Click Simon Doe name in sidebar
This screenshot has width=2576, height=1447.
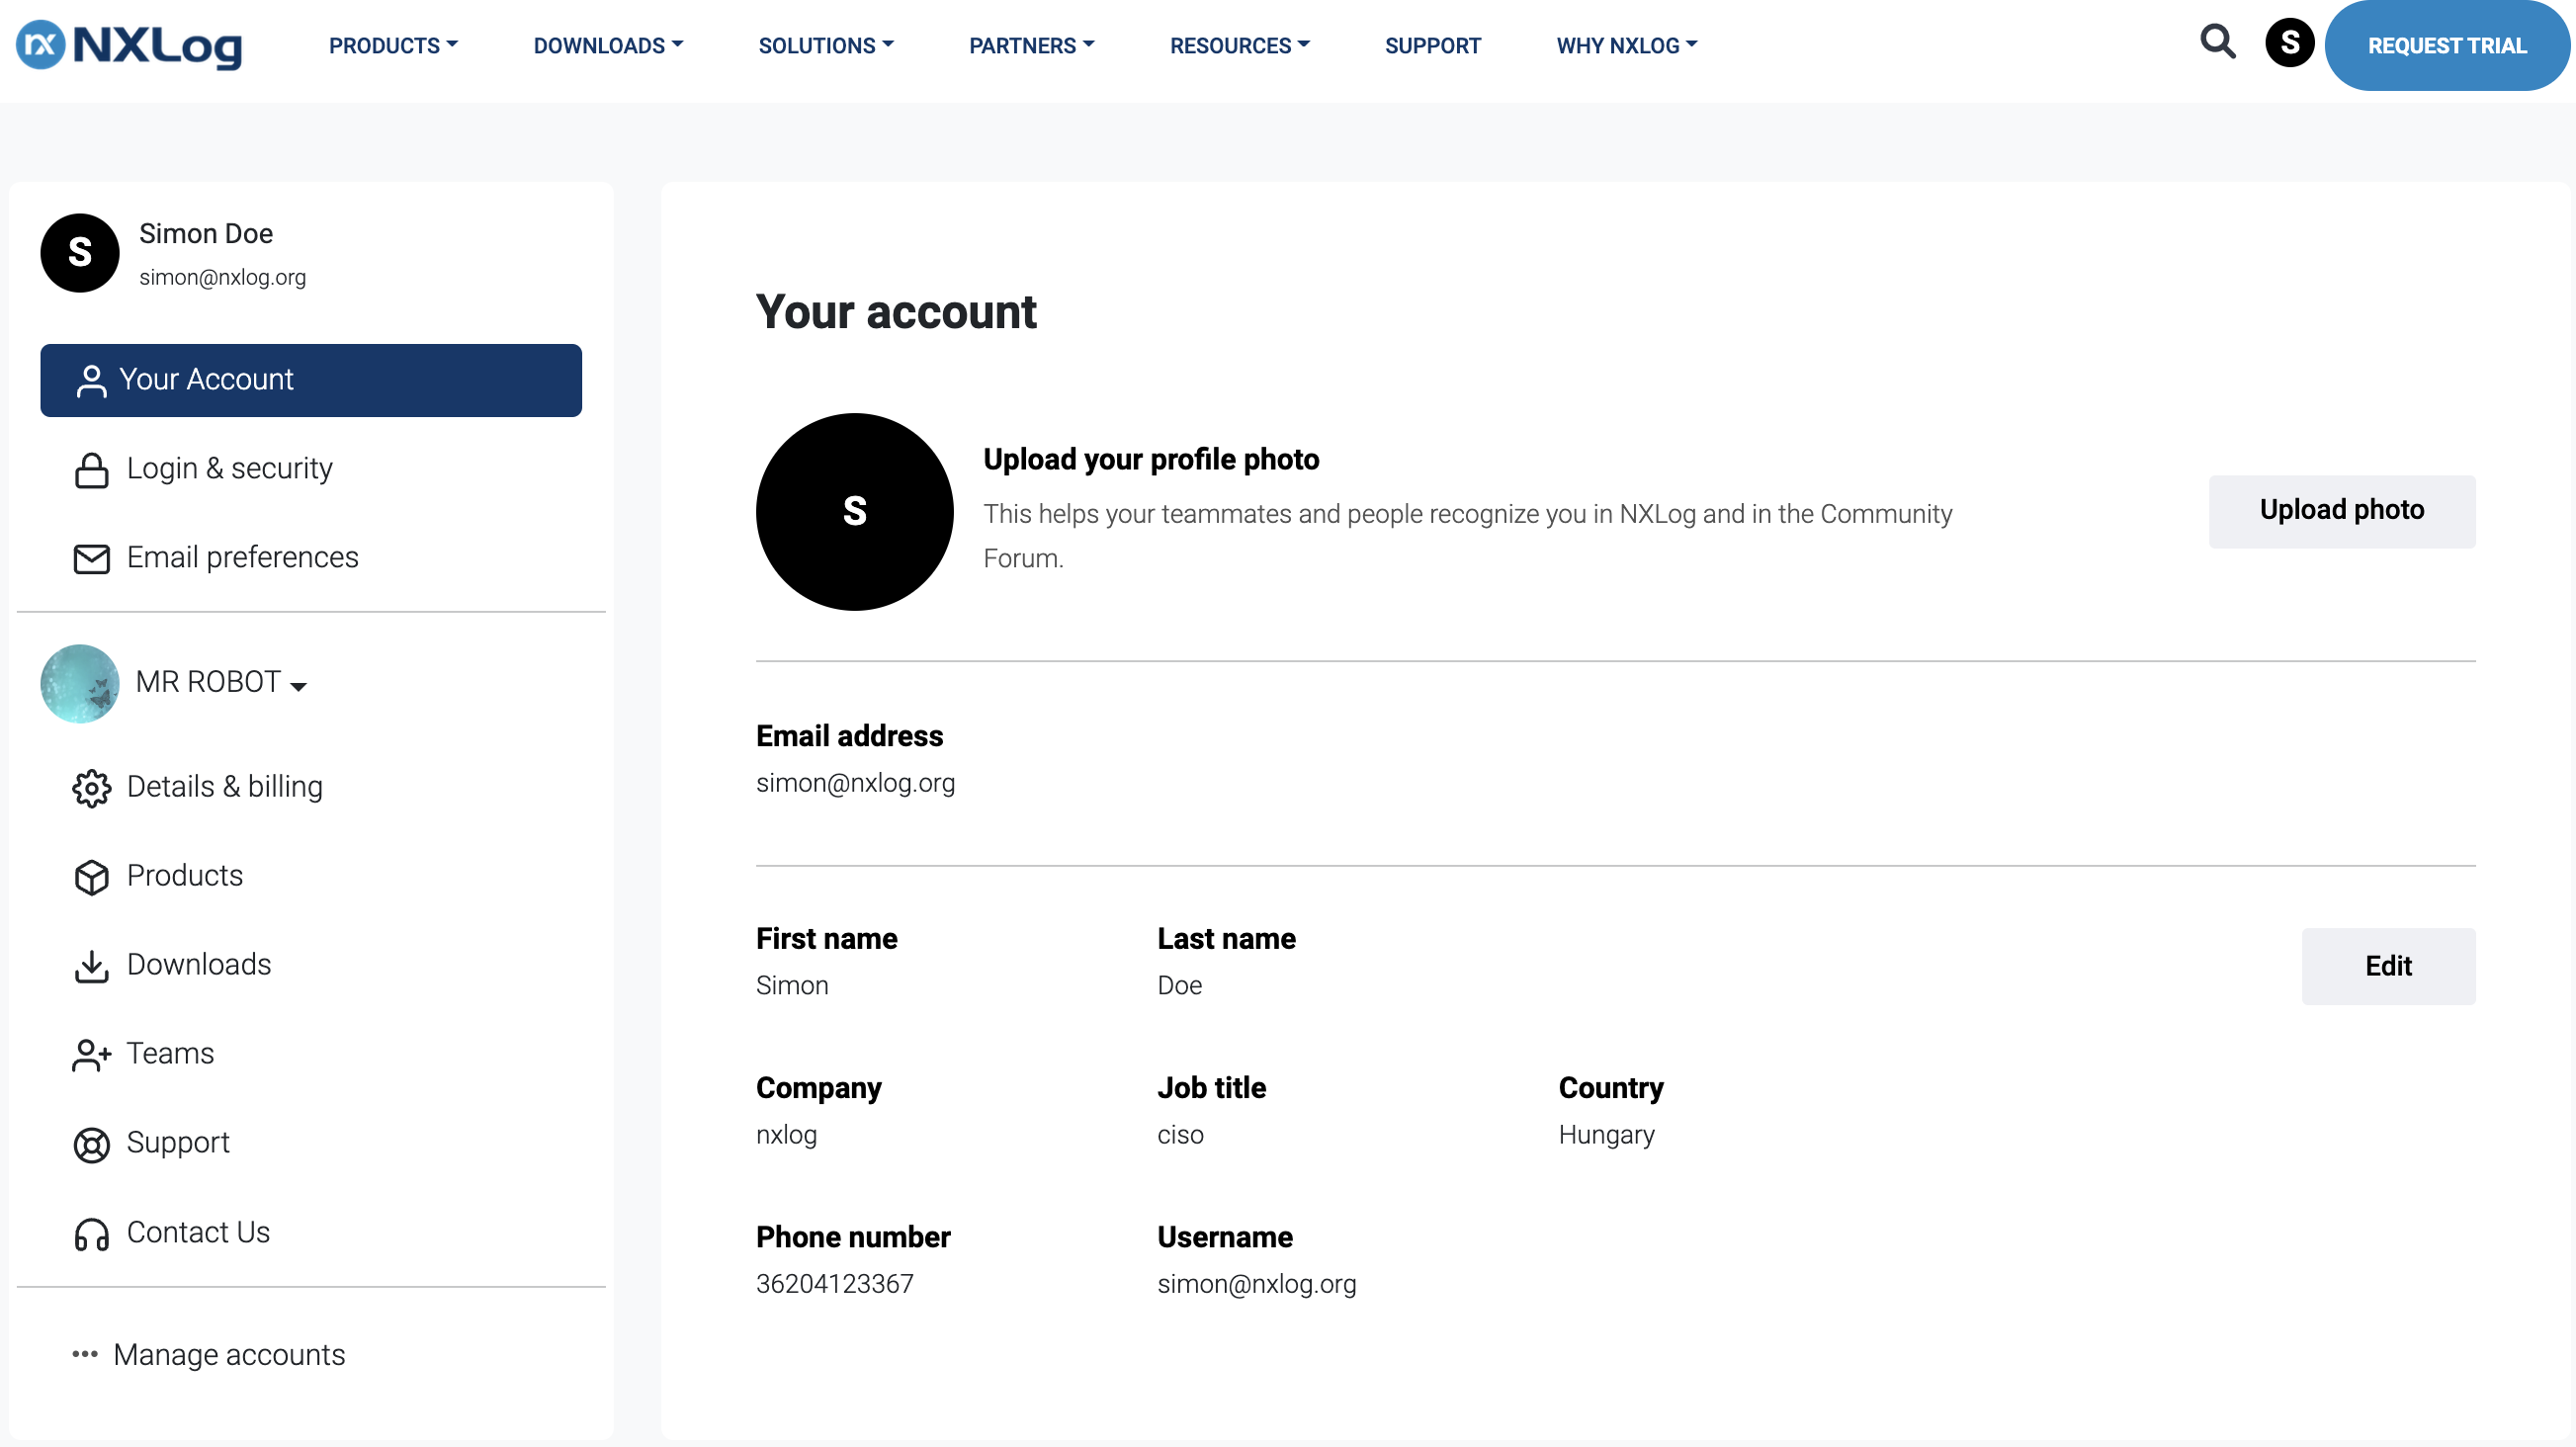pyautogui.click(x=206, y=234)
